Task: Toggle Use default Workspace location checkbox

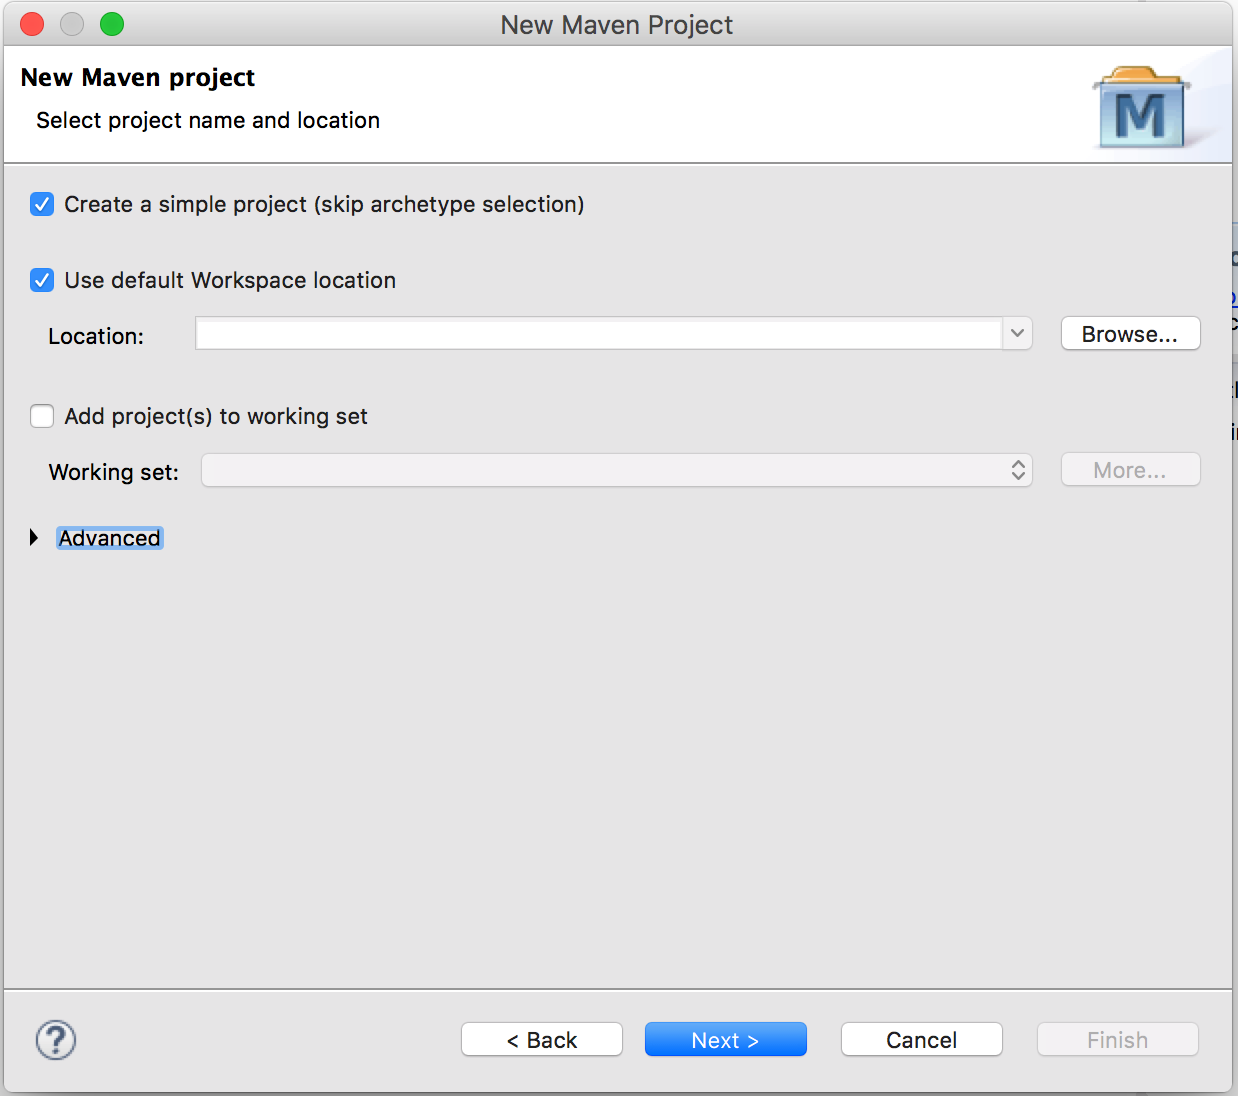Action: [x=42, y=280]
